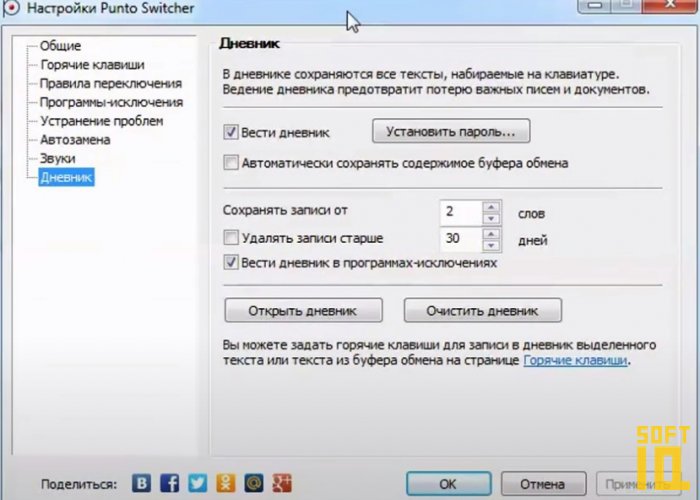Click the words count field showing 2
700x500 pixels.
(x=461, y=212)
